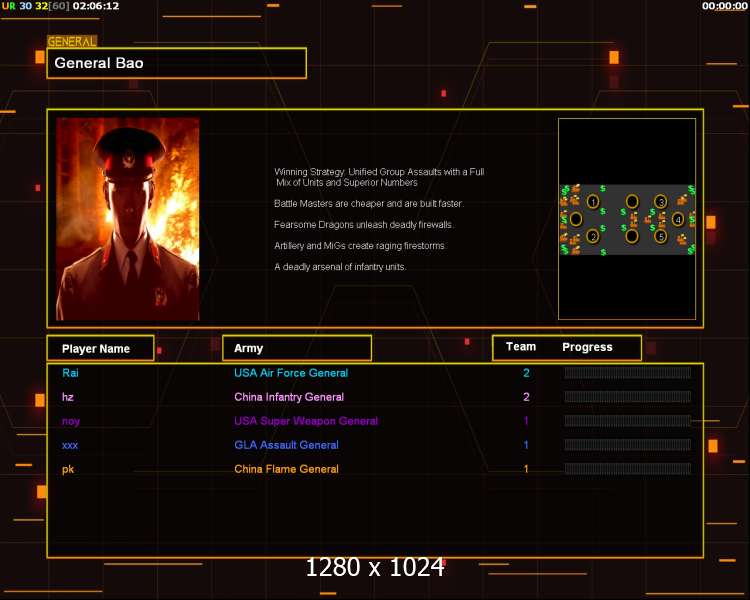Viewport: 750px width, 600px height.
Task: Click team number 2 in hz's row
Action: [x=526, y=397]
